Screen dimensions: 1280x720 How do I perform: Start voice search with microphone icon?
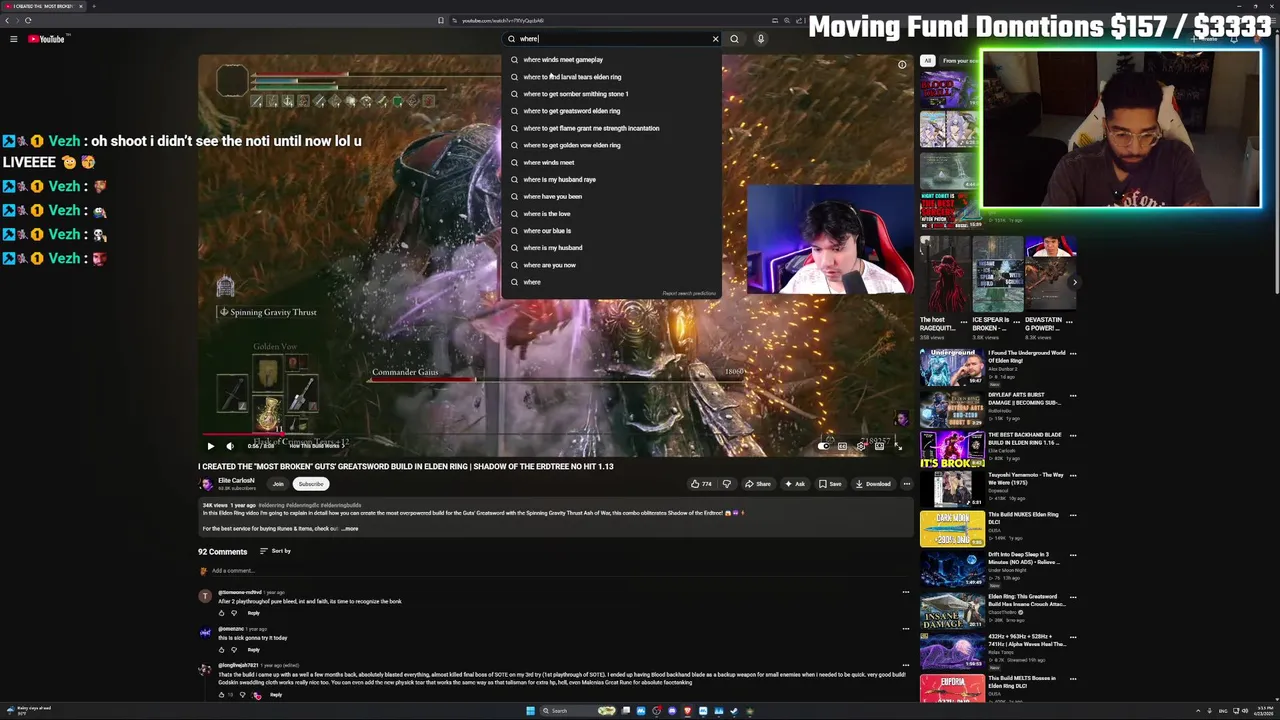[x=760, y=39]
